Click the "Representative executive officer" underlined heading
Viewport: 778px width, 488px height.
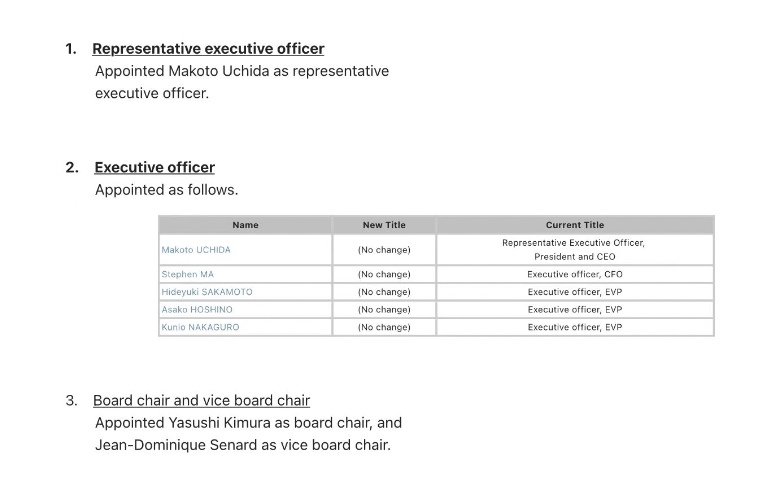[x=208, y=49]
